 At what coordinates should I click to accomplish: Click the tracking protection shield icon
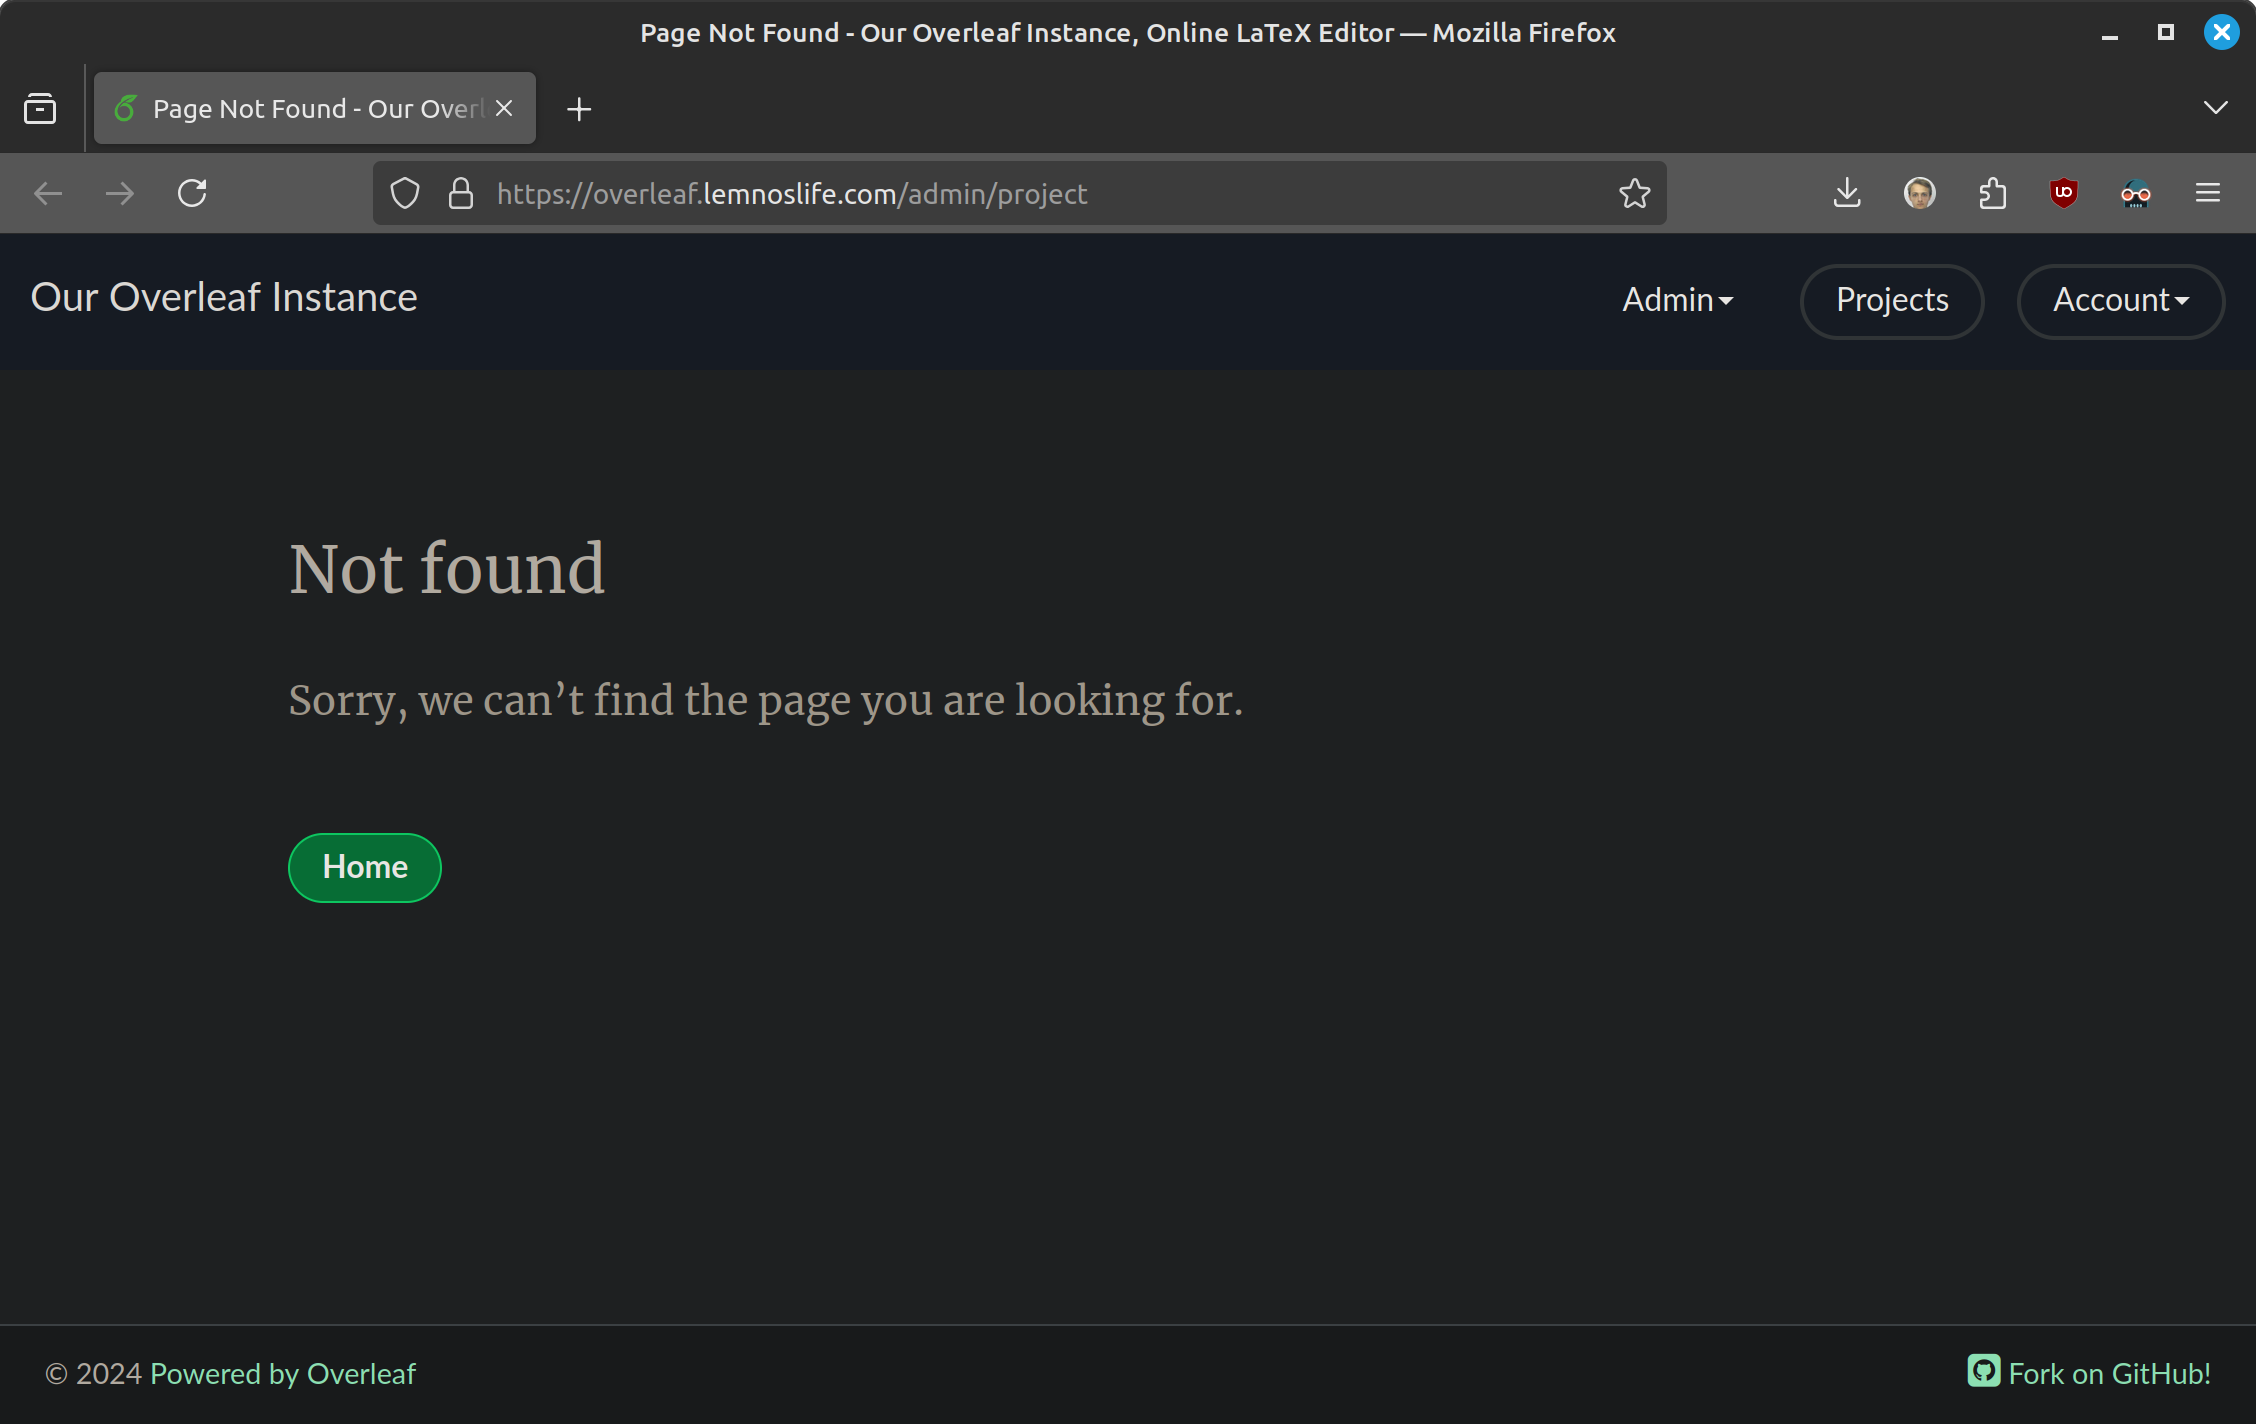(x=405, y=193)
